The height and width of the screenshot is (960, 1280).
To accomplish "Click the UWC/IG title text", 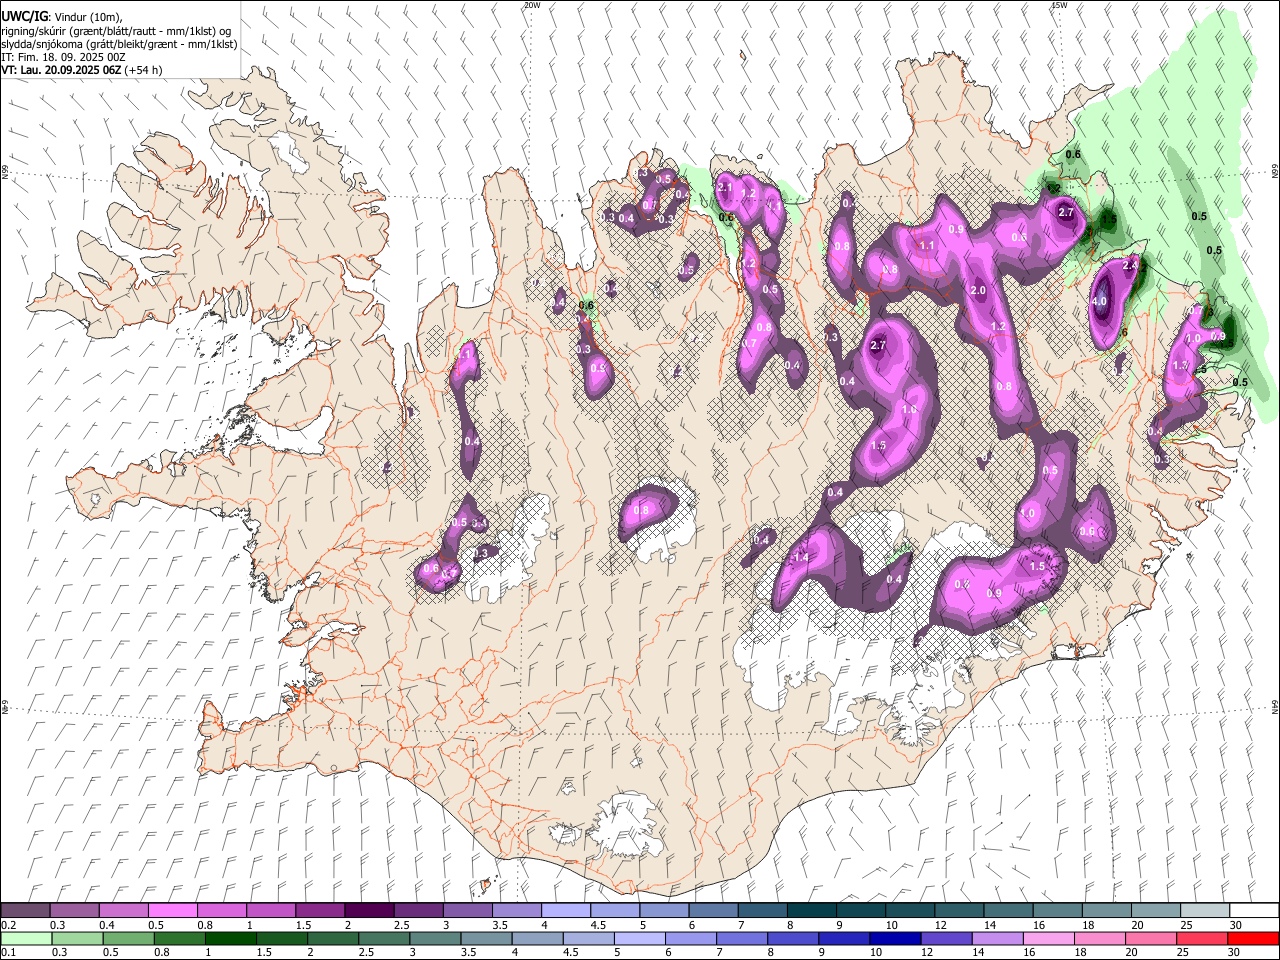I will (24, 15).
